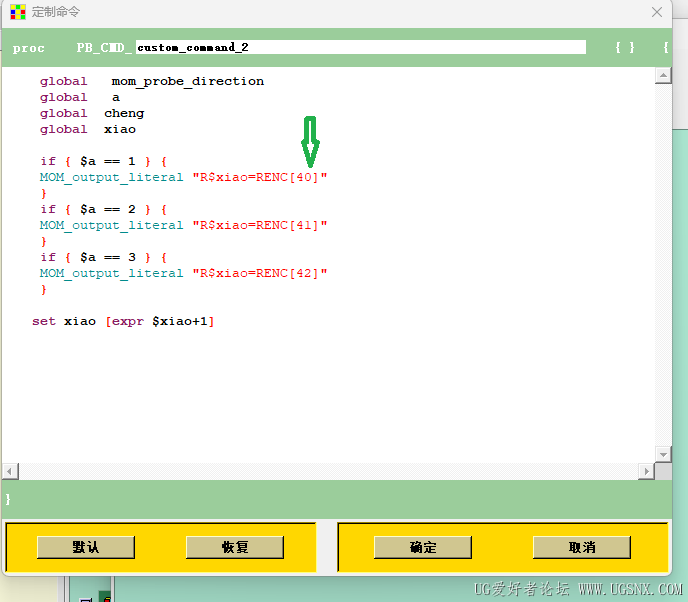Click the 默认 (Default) button
The height and width of the screenshot is (602, 688).
click(x=86, y=547)
